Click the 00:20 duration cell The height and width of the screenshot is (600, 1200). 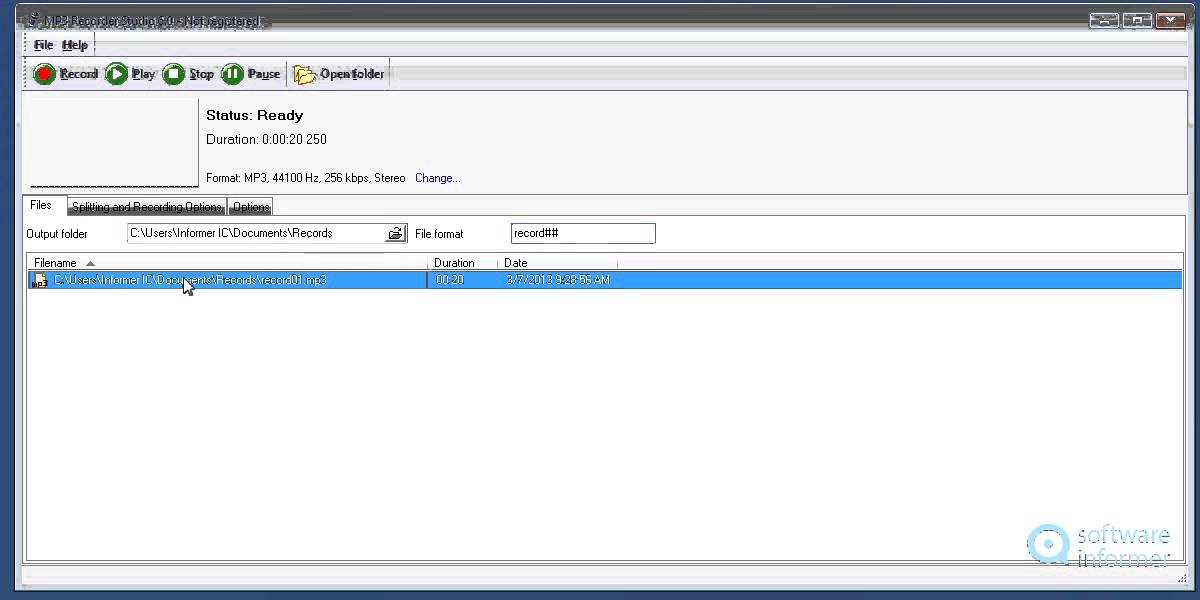450,280
